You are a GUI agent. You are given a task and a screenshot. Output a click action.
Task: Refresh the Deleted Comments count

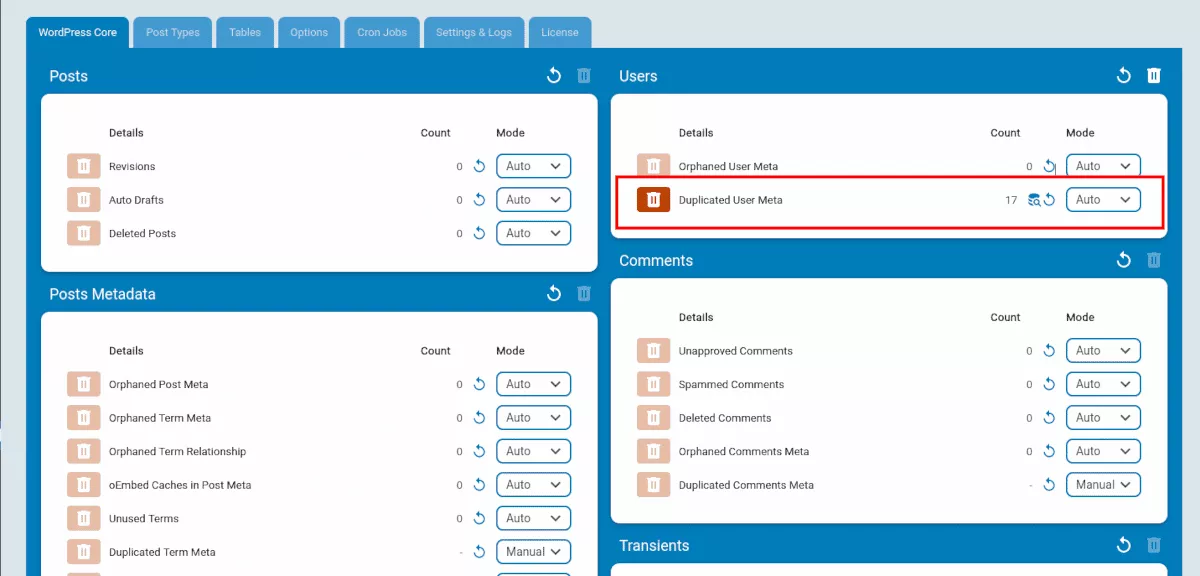pyautogui.click(x=1049, y=418)
